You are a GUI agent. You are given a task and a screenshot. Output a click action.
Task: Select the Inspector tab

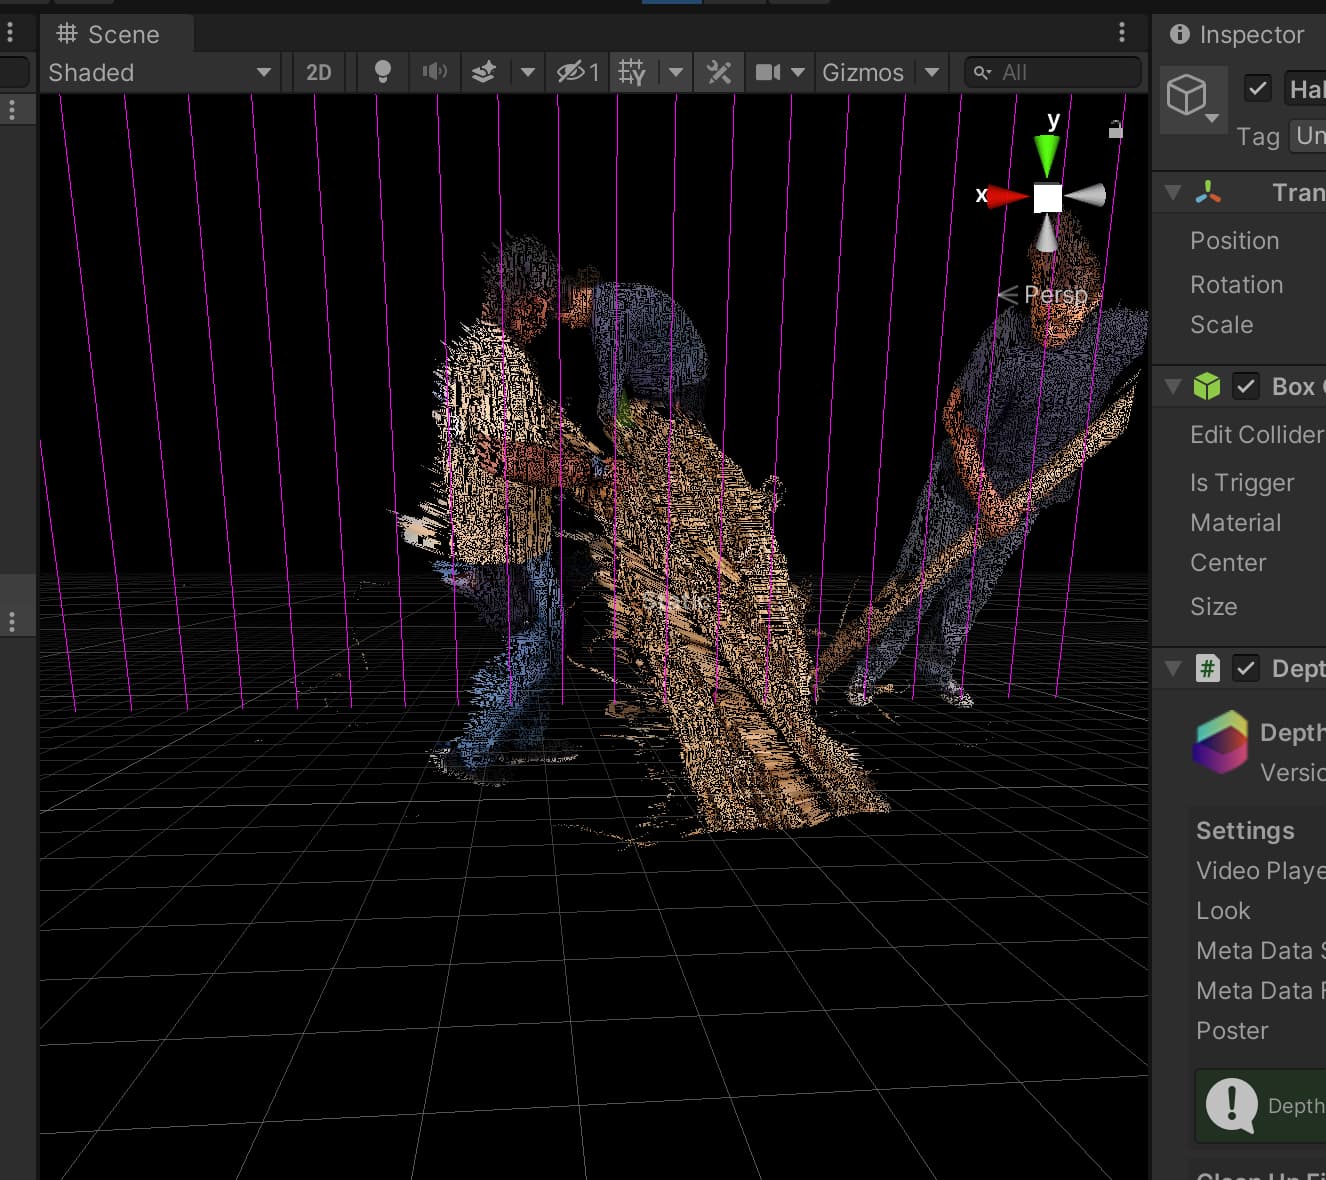click(1238, 34)
